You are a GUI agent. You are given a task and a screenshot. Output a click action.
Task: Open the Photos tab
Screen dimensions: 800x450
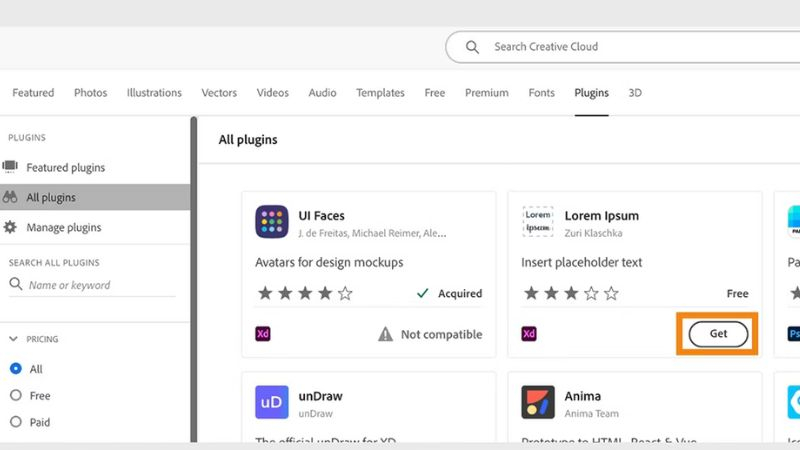(x=90, y=93)
